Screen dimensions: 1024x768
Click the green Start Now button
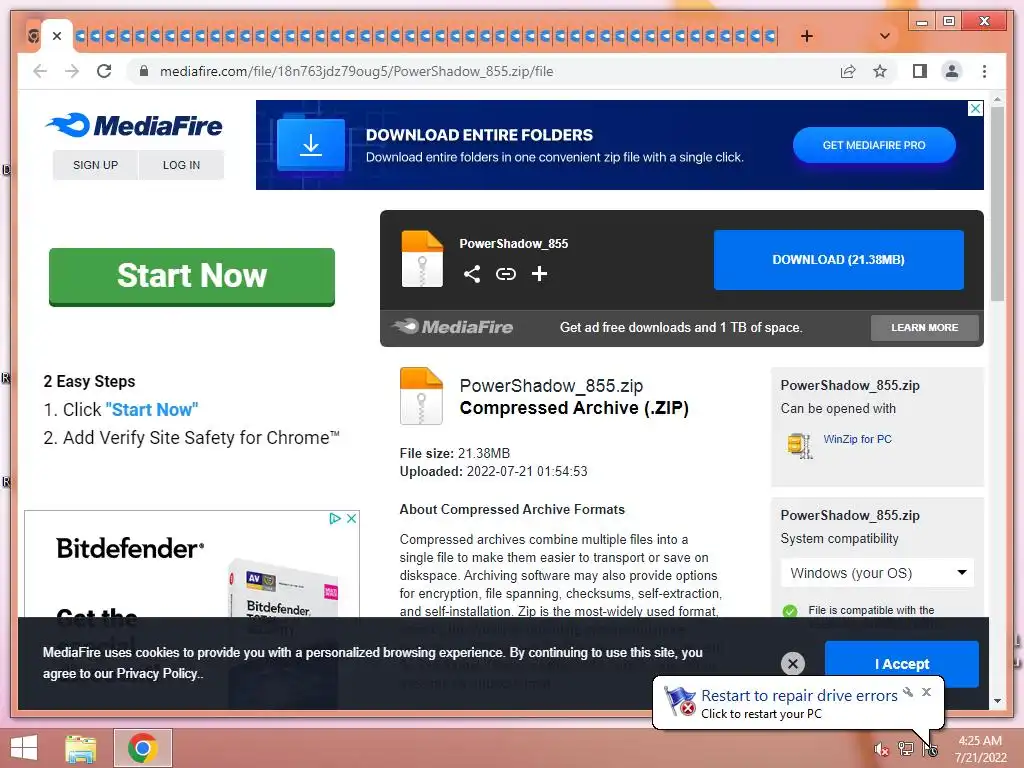(x=192, y=276)
